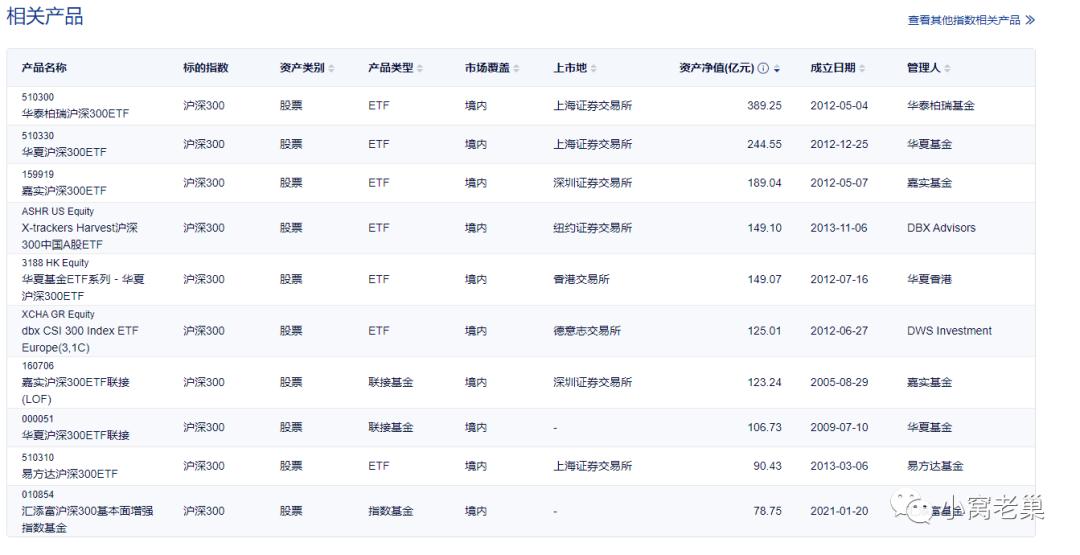Click net asset value 125.01
The image size is (1080, 555).
pyautogui.click(x=765, y=331)
